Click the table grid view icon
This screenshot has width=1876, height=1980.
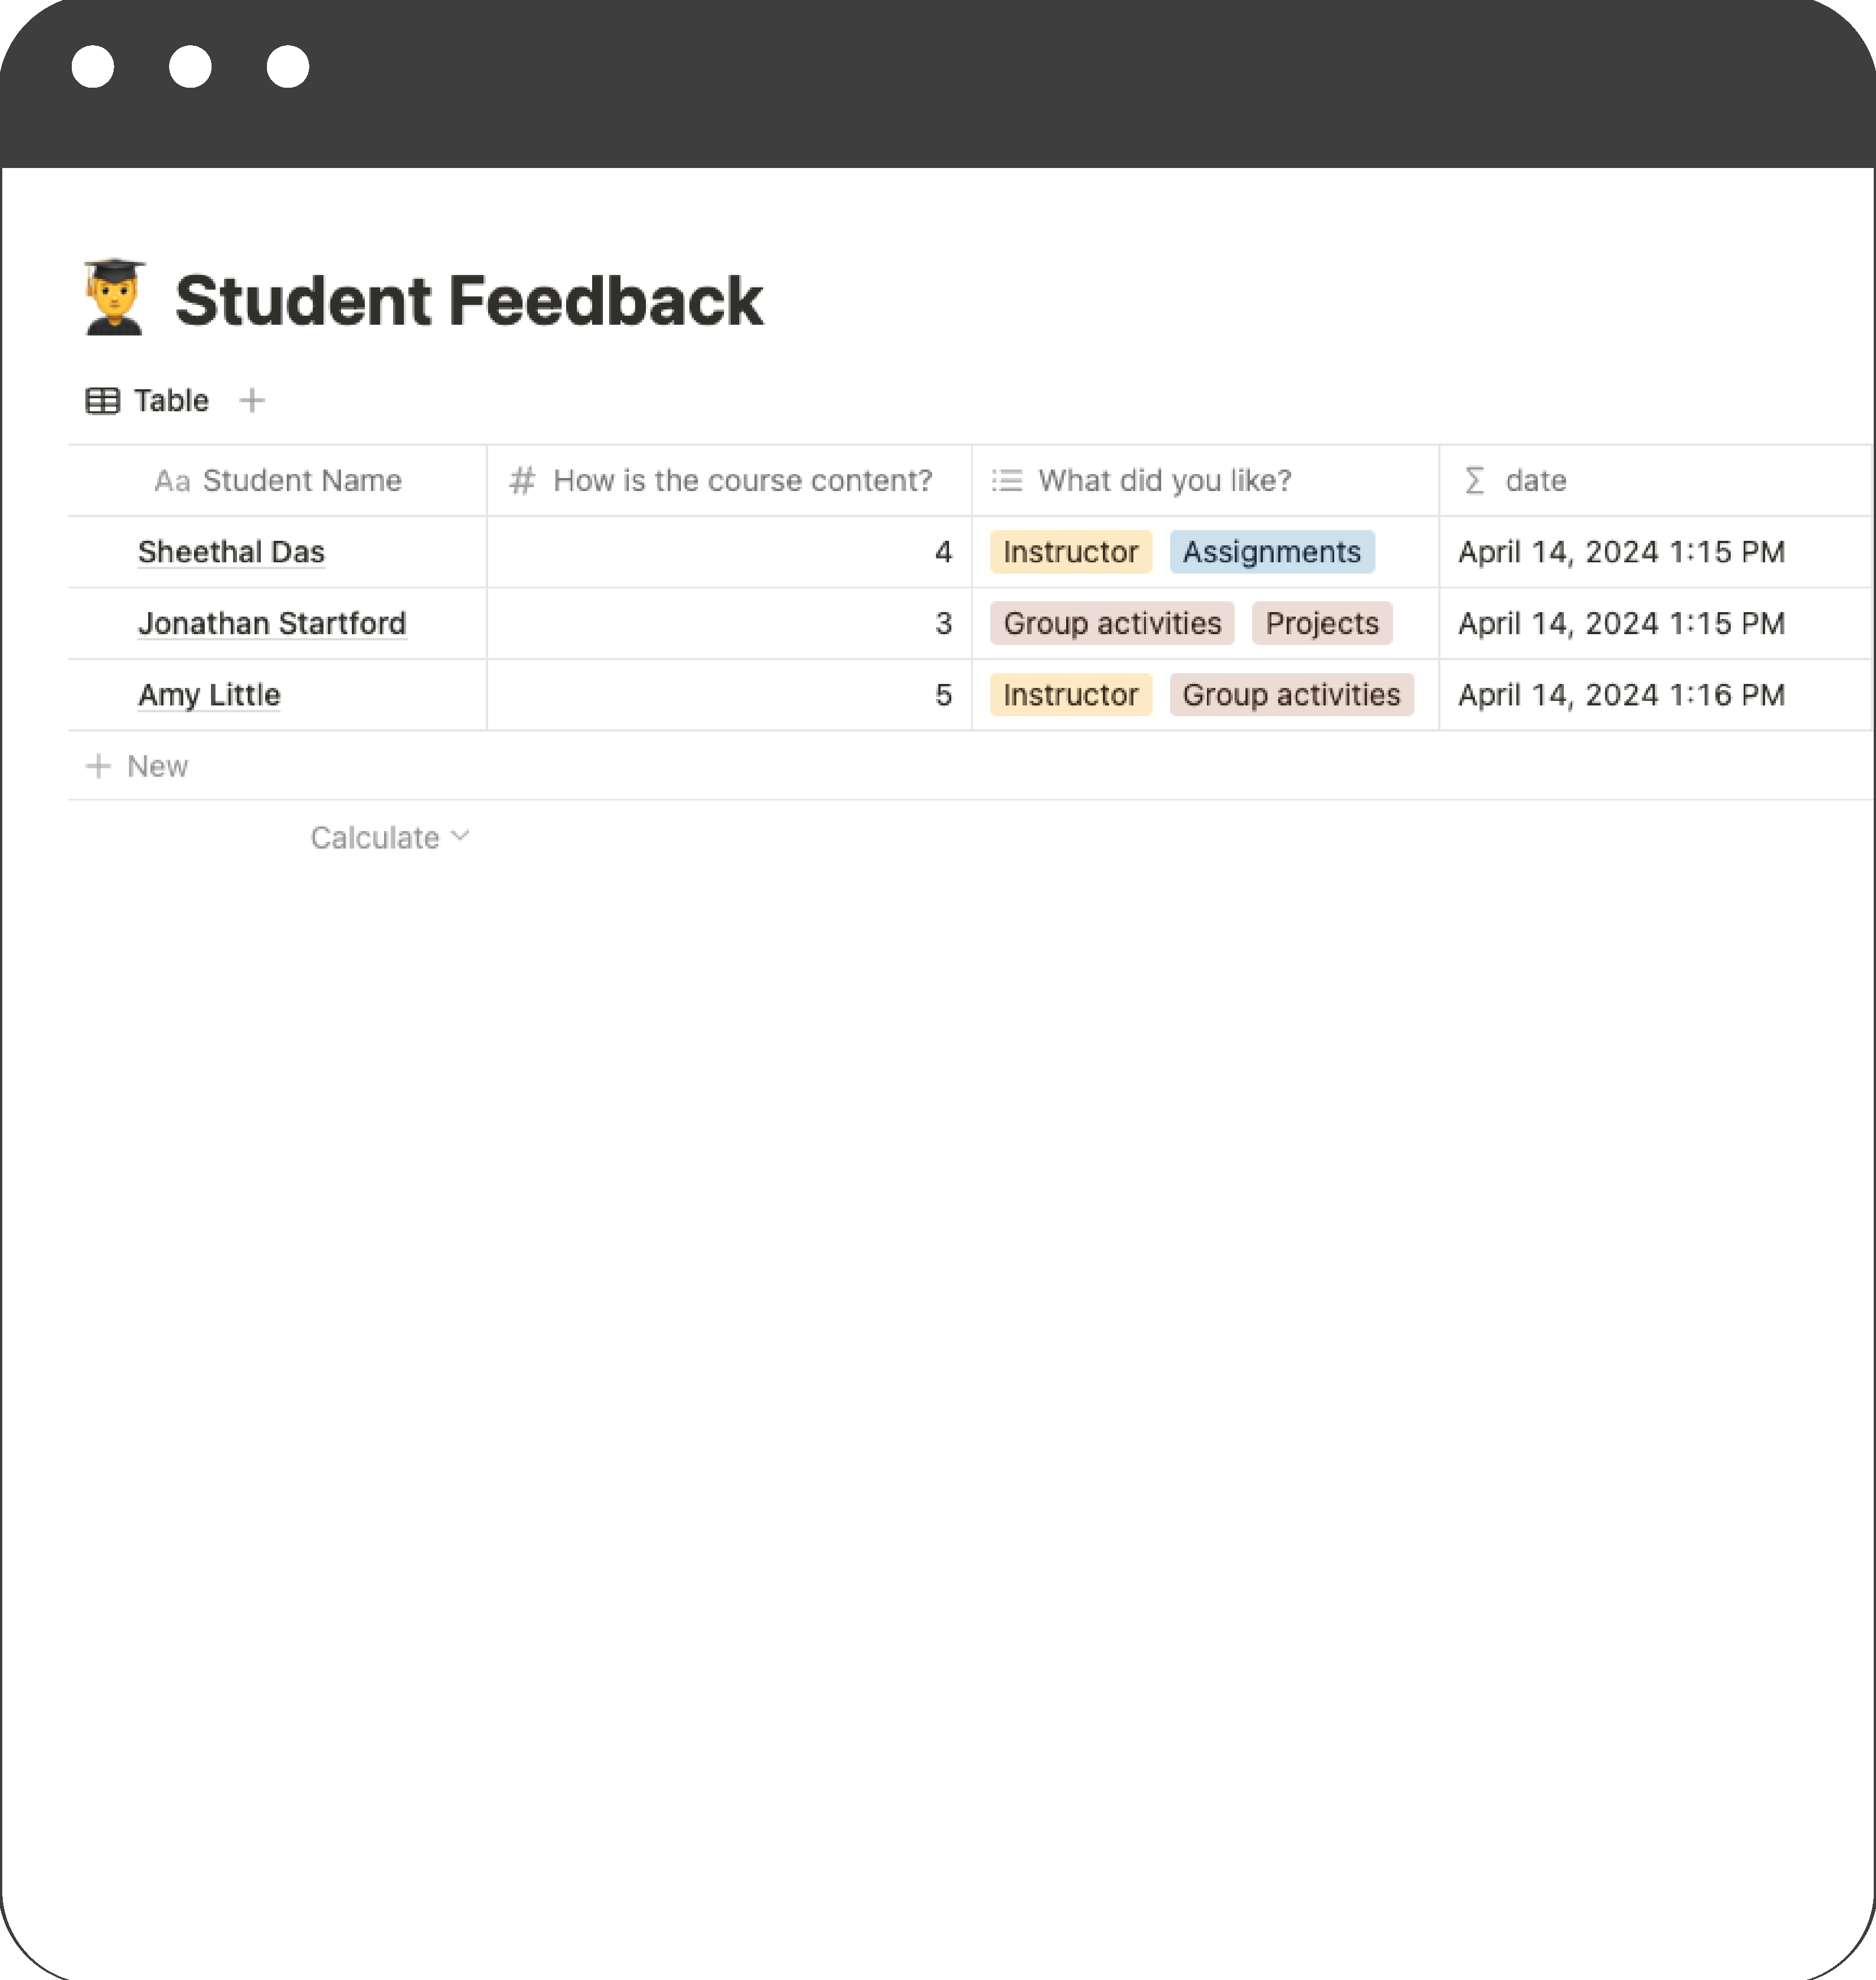pyautogui.click(x=103, y=401)
